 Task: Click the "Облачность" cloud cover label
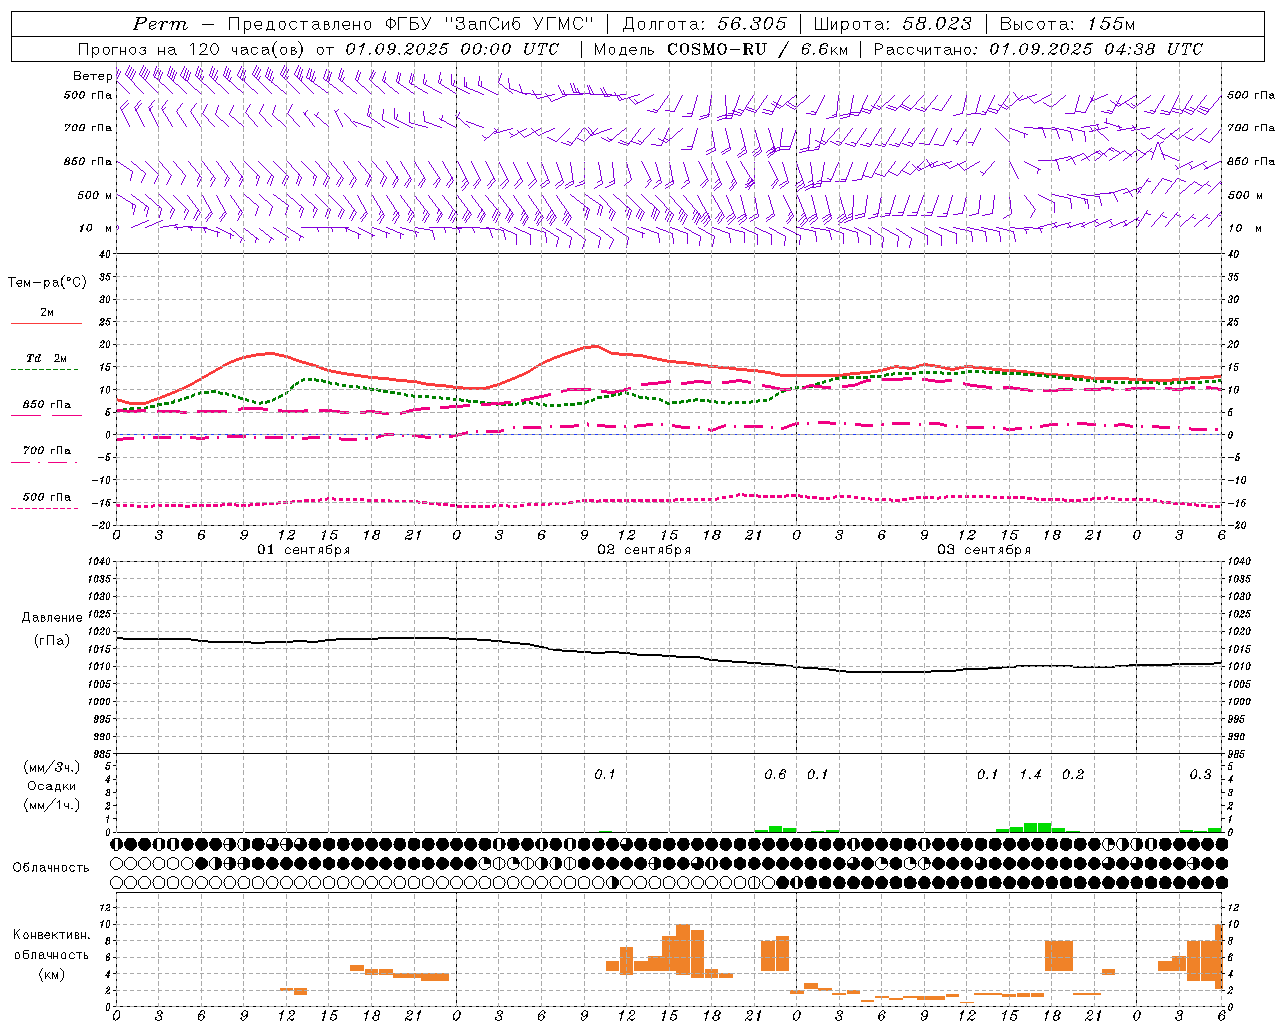[51, 868]
